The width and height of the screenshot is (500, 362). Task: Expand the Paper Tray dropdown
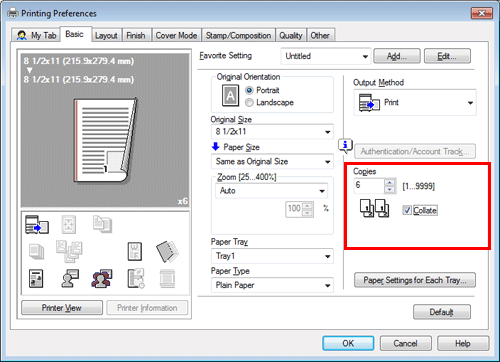coord(272,256)
